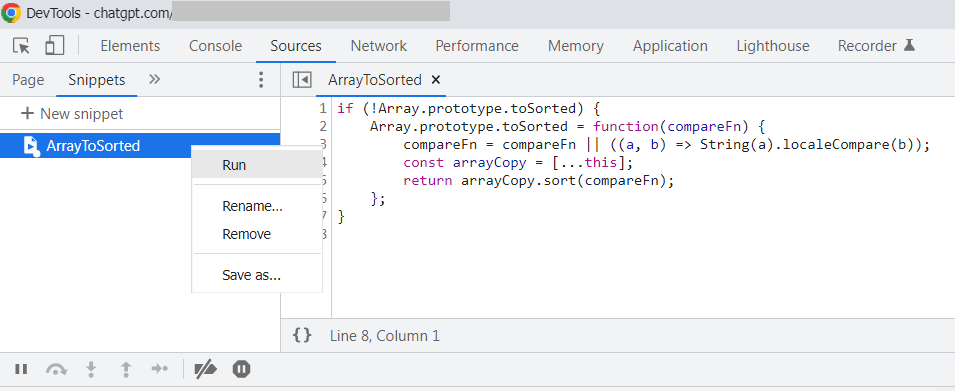Toggle deactivate breakpoints
Image resolution: width=955 pixels, height=391 pixels.
pos(205,368)
